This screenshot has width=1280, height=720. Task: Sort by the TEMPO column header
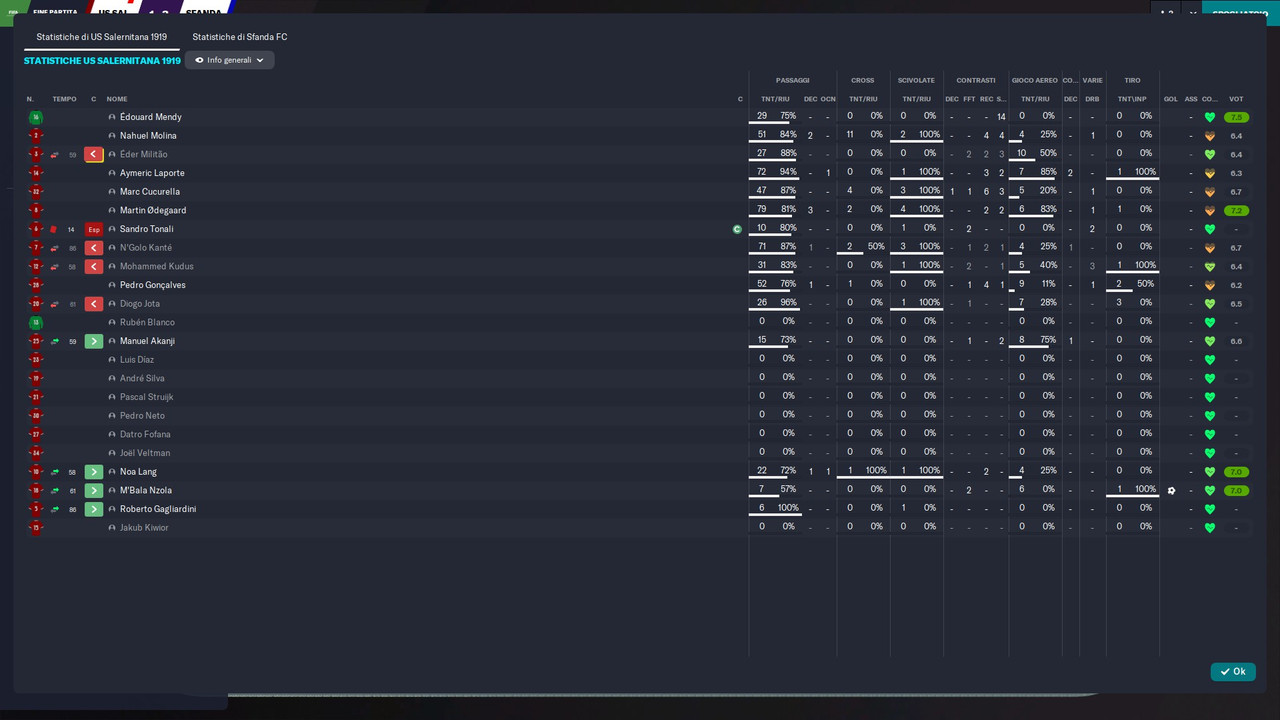pyautogui.click(x=64, y=99)
